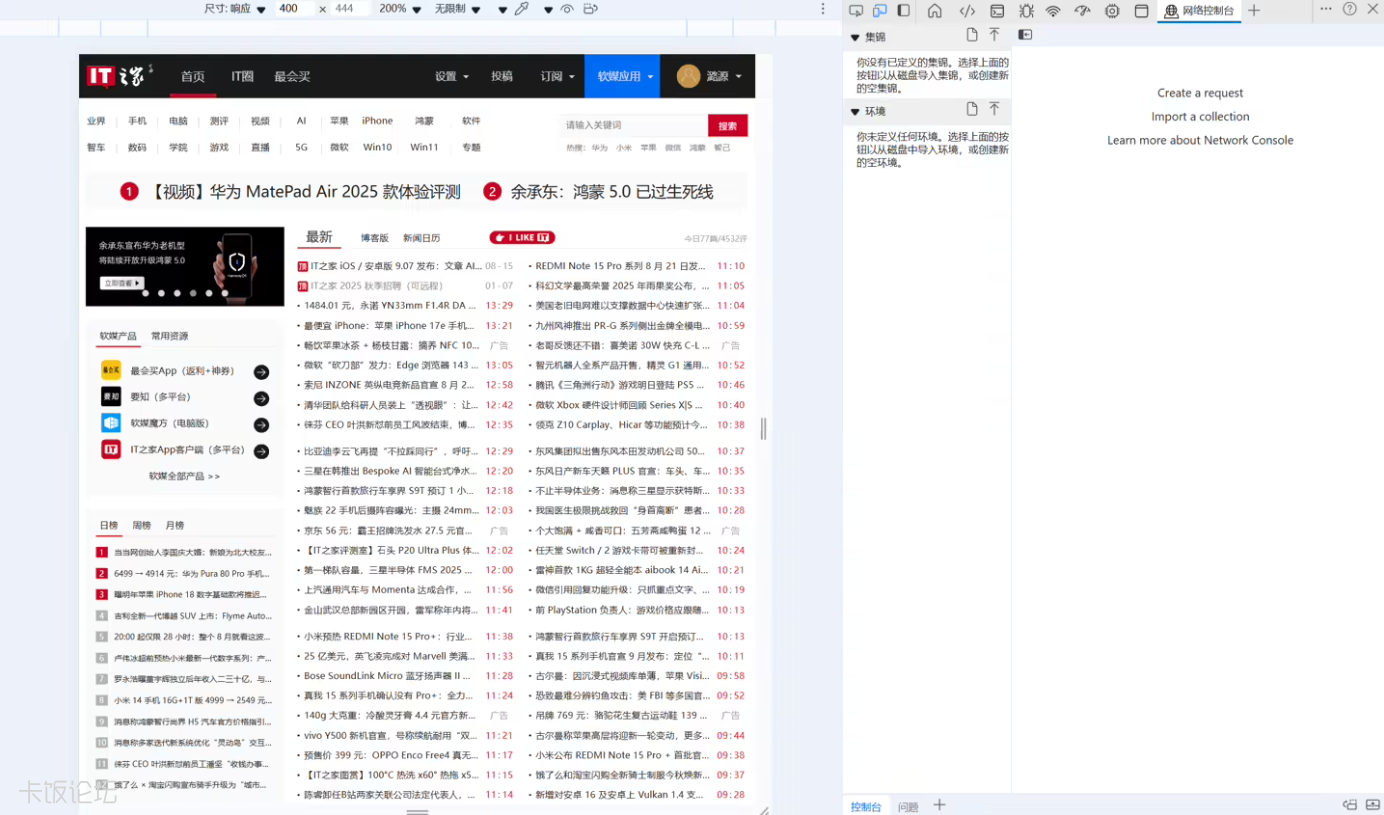Edit the viewport width field 400
Viewport: 1384px width, 815px height.
point(294,9)
